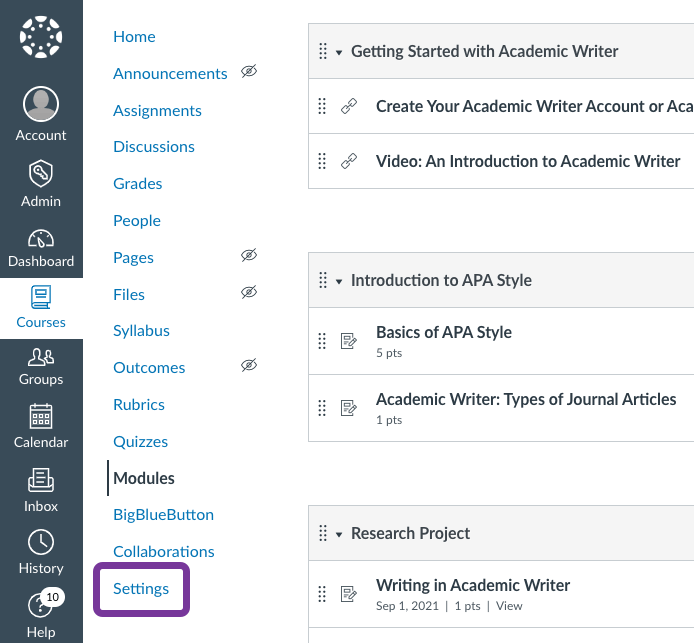Open the History clock icon

[41, 542]
